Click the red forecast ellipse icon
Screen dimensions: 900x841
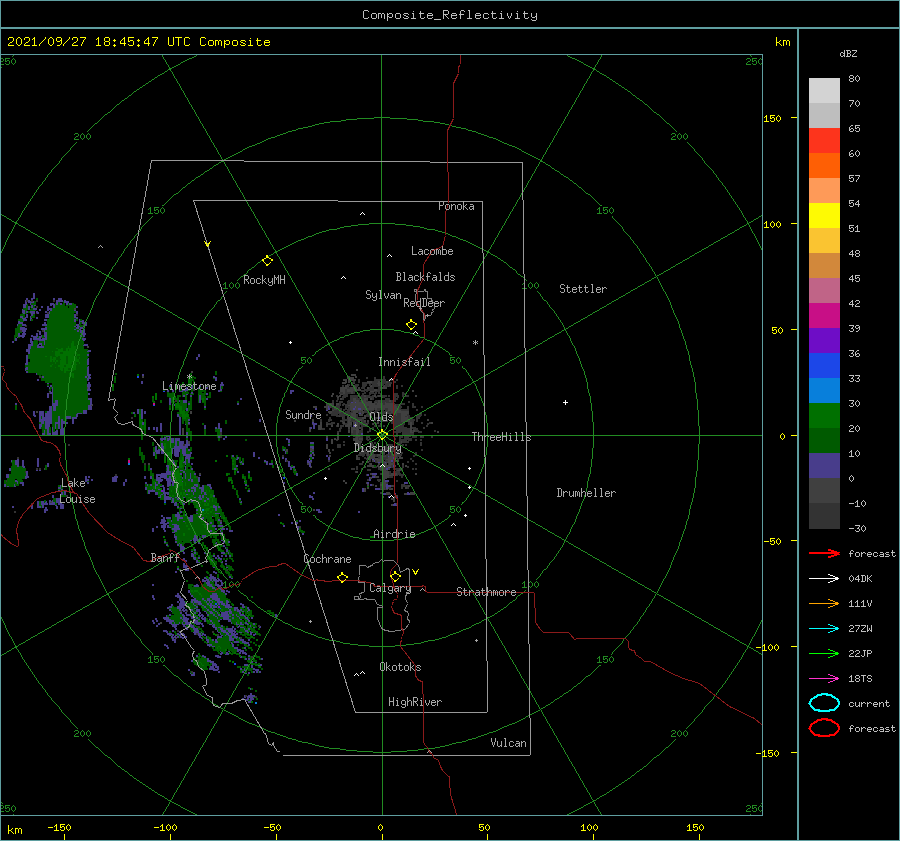pos(824,728)
